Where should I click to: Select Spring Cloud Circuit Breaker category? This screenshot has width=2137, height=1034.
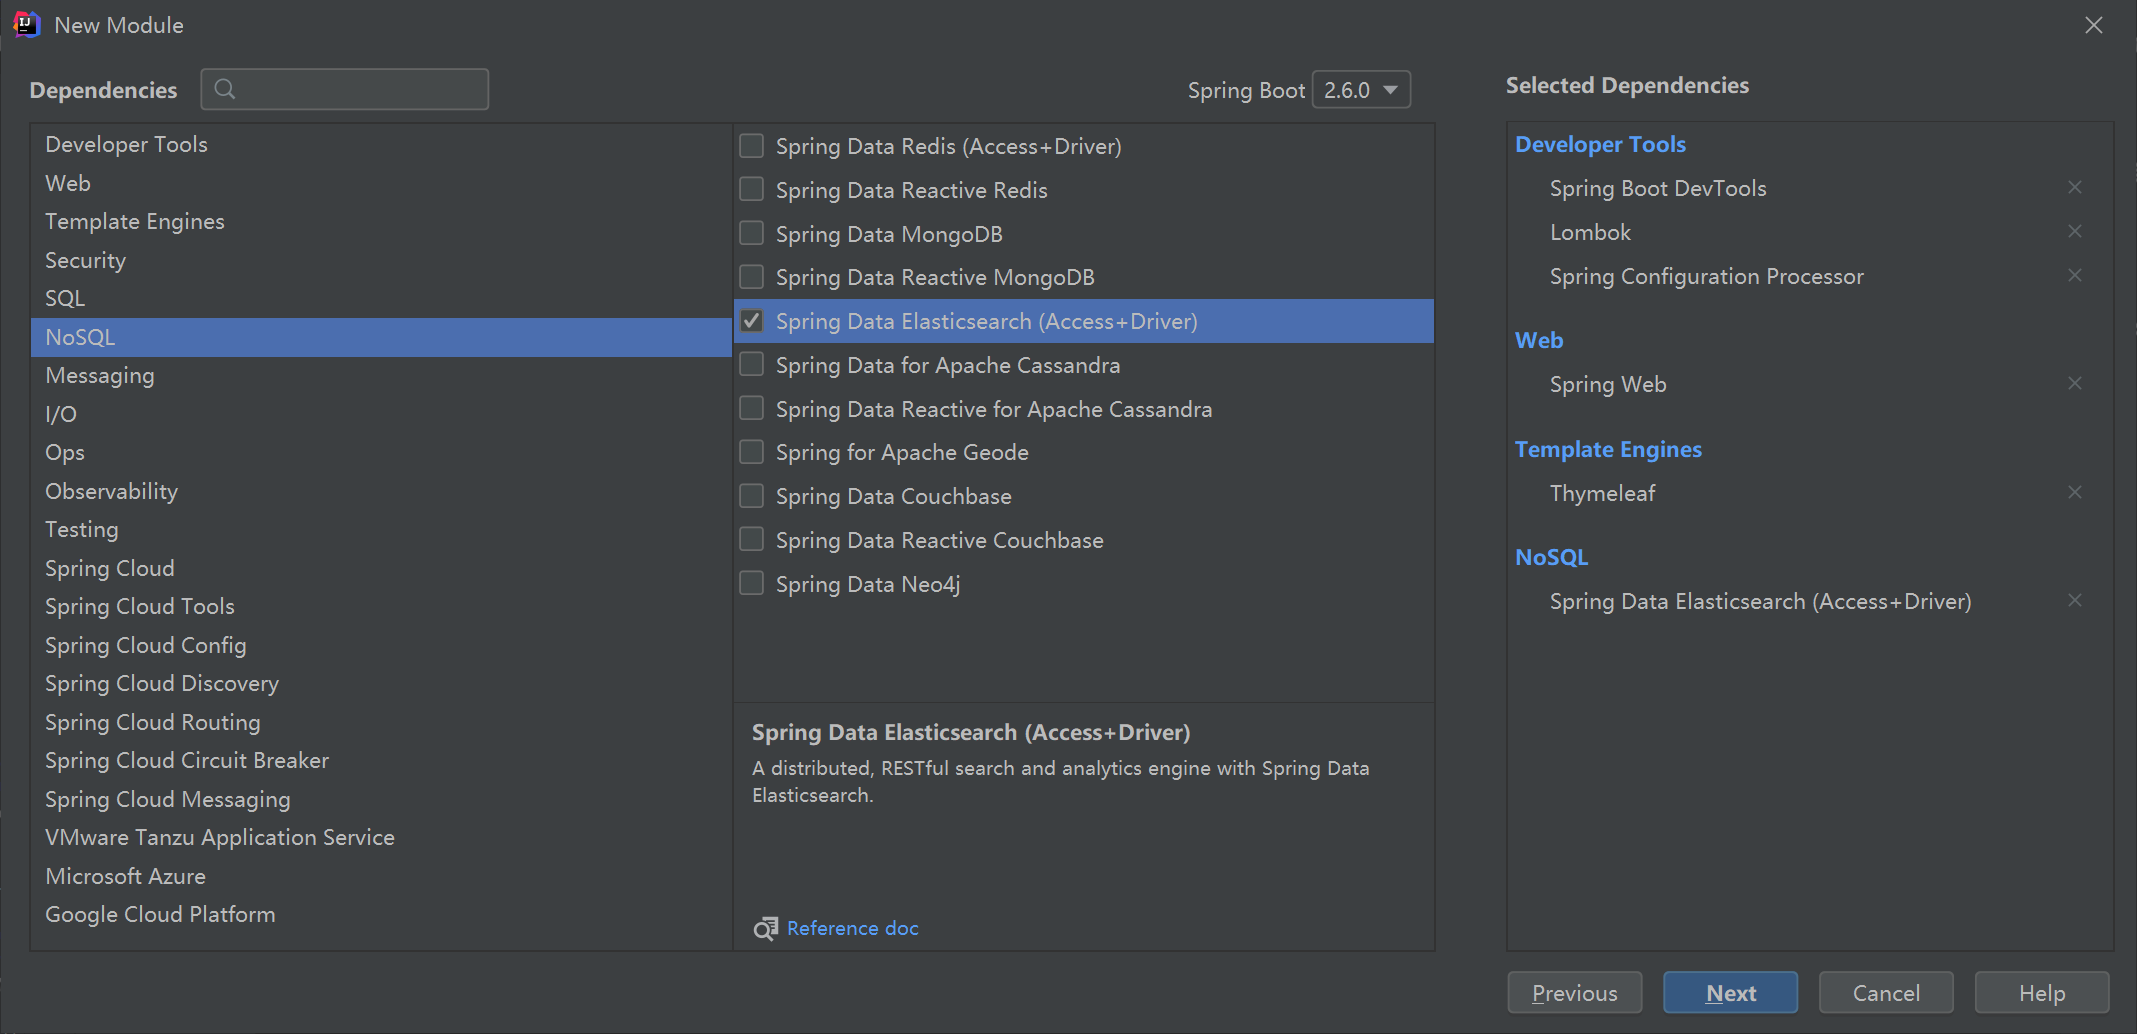pos(381,761)
